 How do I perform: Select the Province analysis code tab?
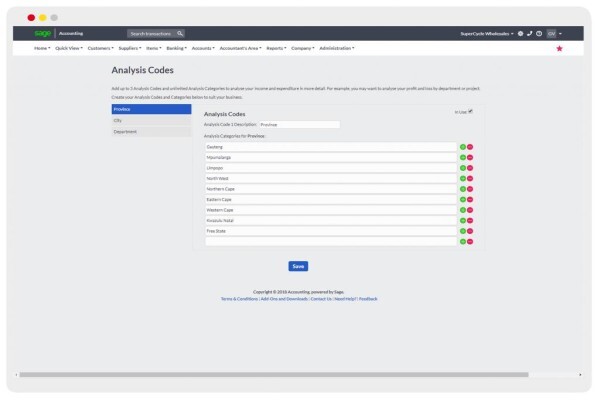pos(152,109)
